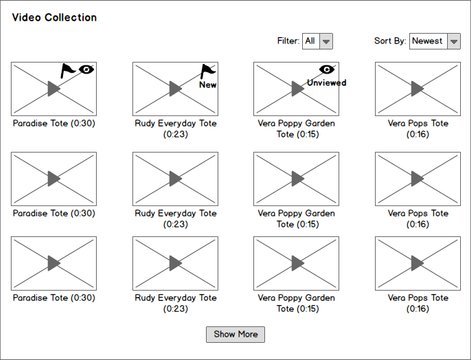
Task: Click the eye icon on first Paradise Tote thumbnail
Action: click(86, 69)
